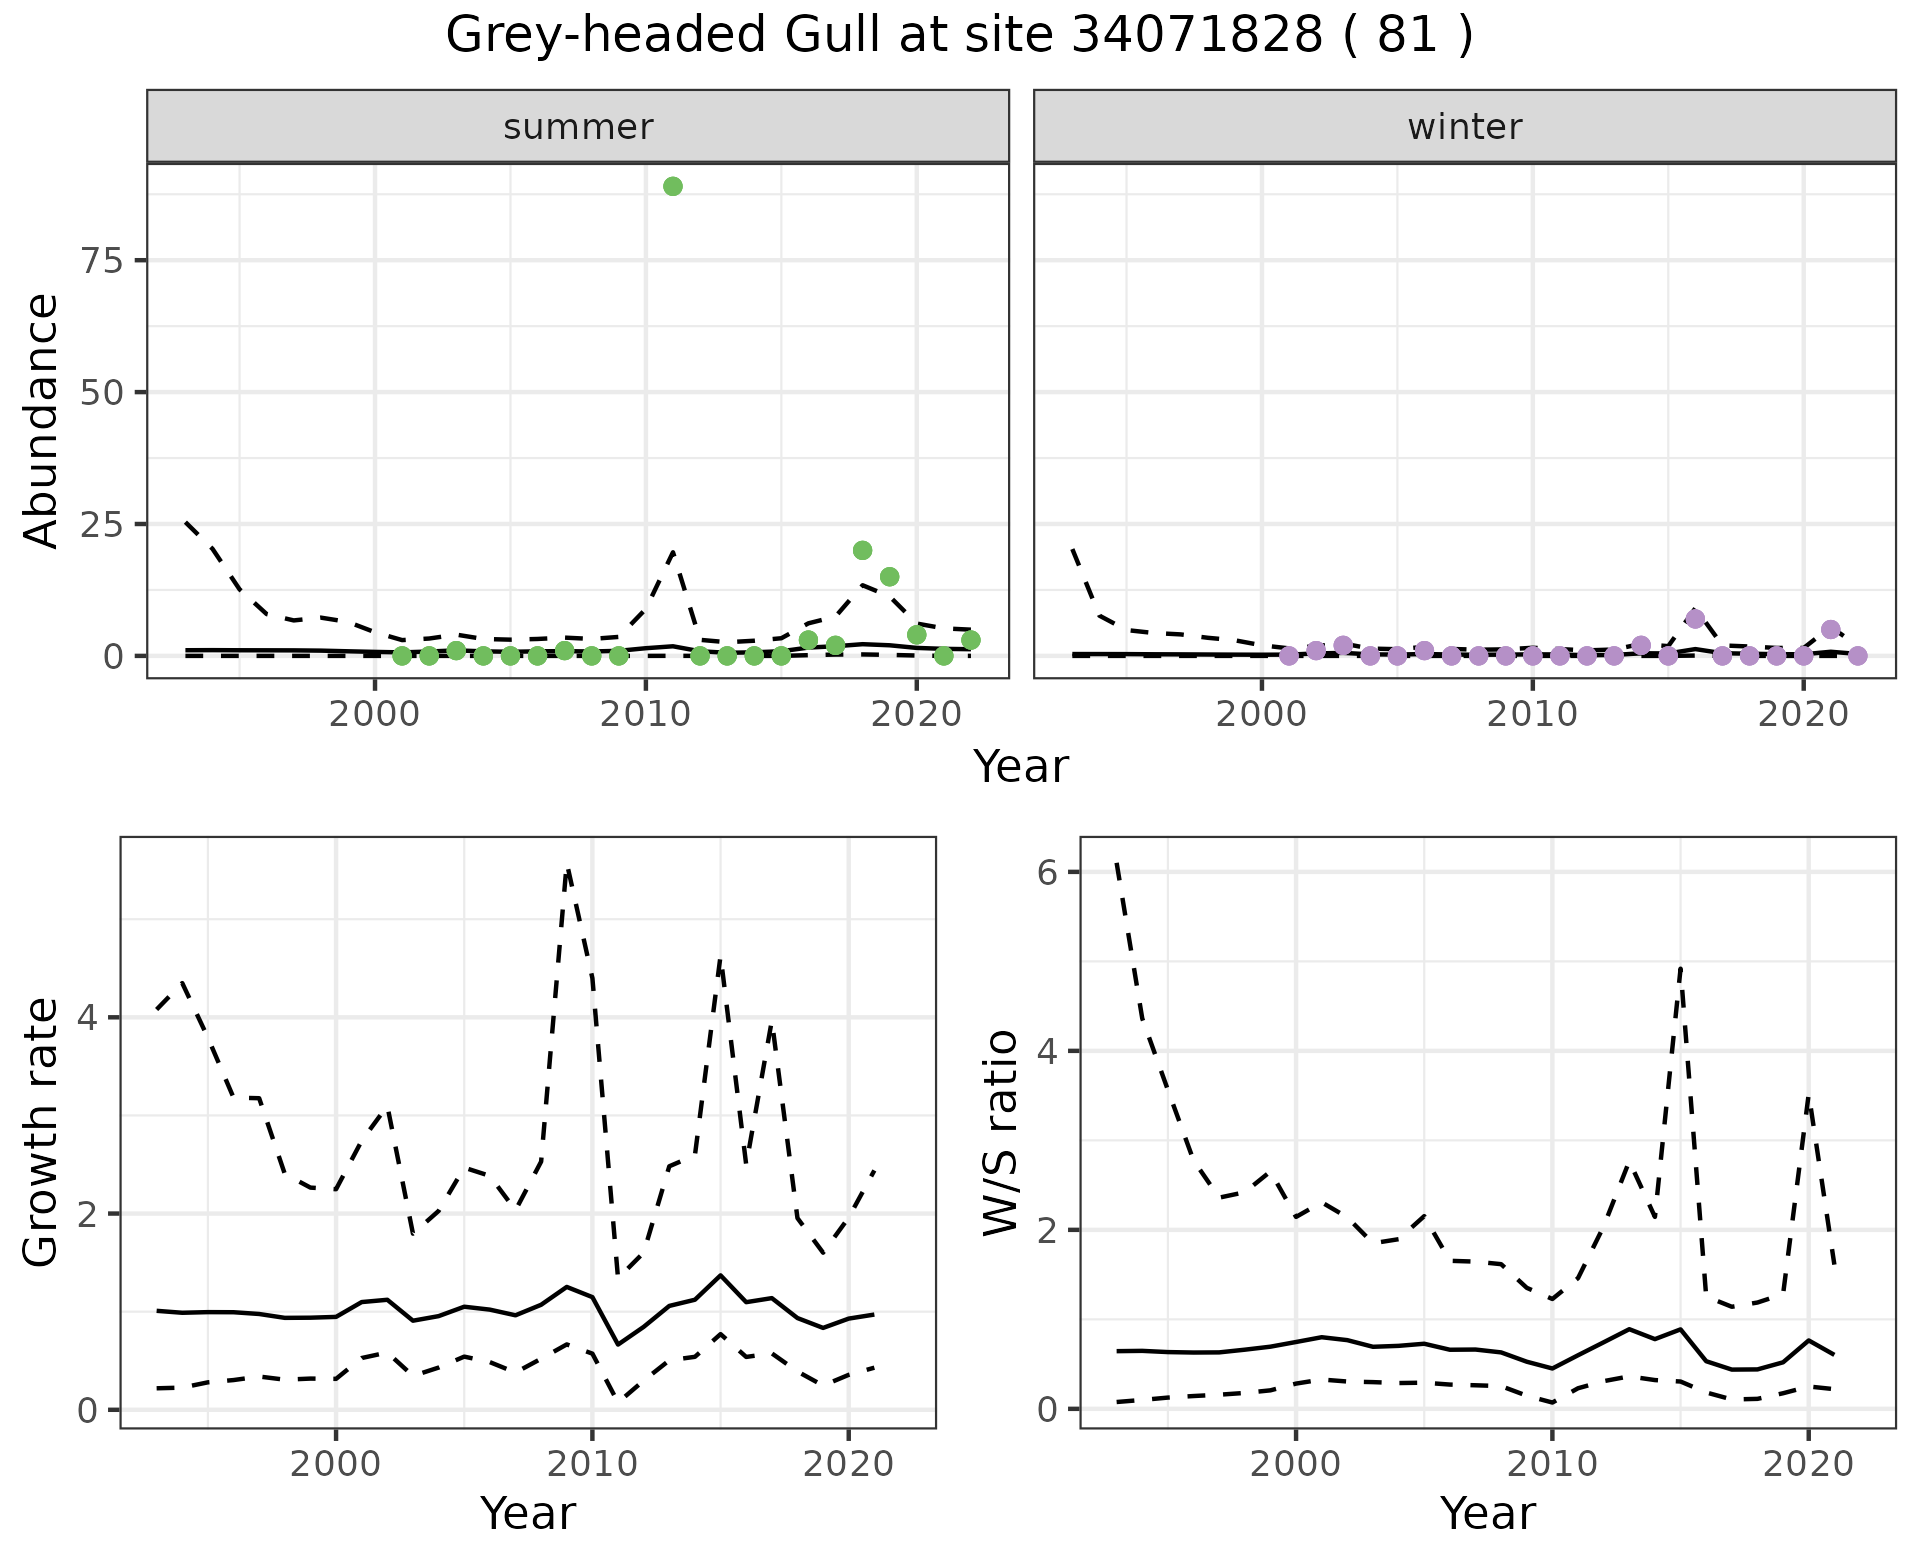The height and width of the screenshot is (1560, 1920).
Task: Click the summer facet header strip
Action: pyautogui.click(x=578, y=127)
